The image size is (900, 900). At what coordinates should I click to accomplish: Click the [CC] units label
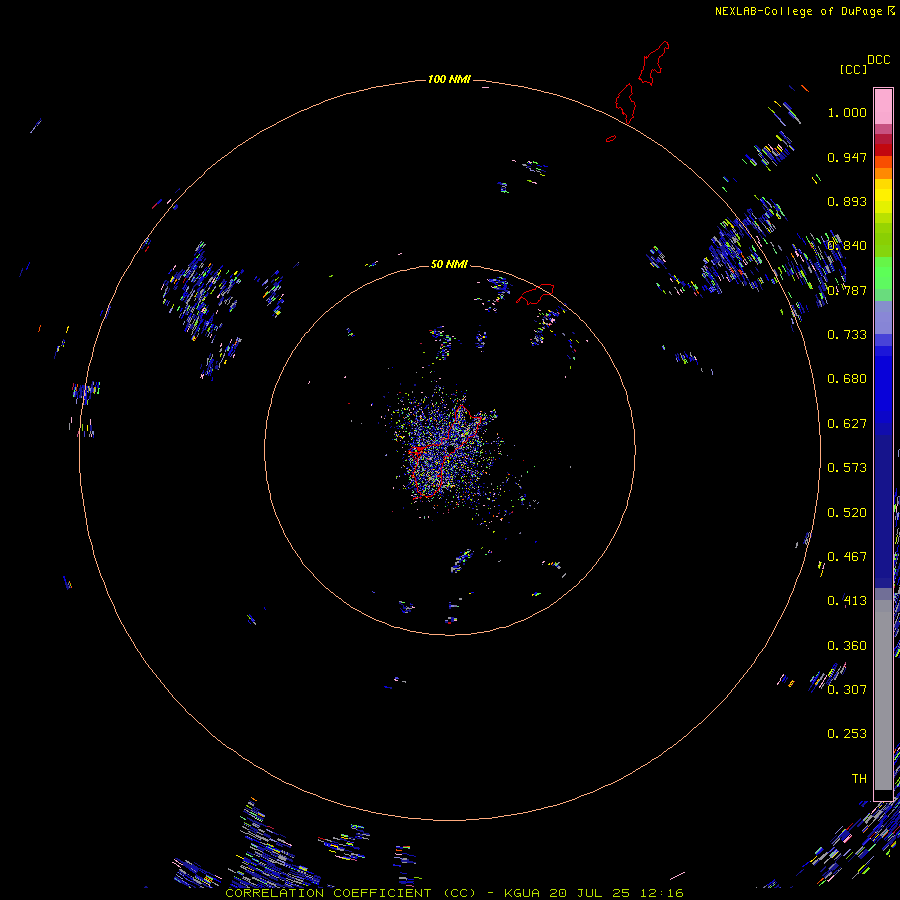click(x=853, y=69)
